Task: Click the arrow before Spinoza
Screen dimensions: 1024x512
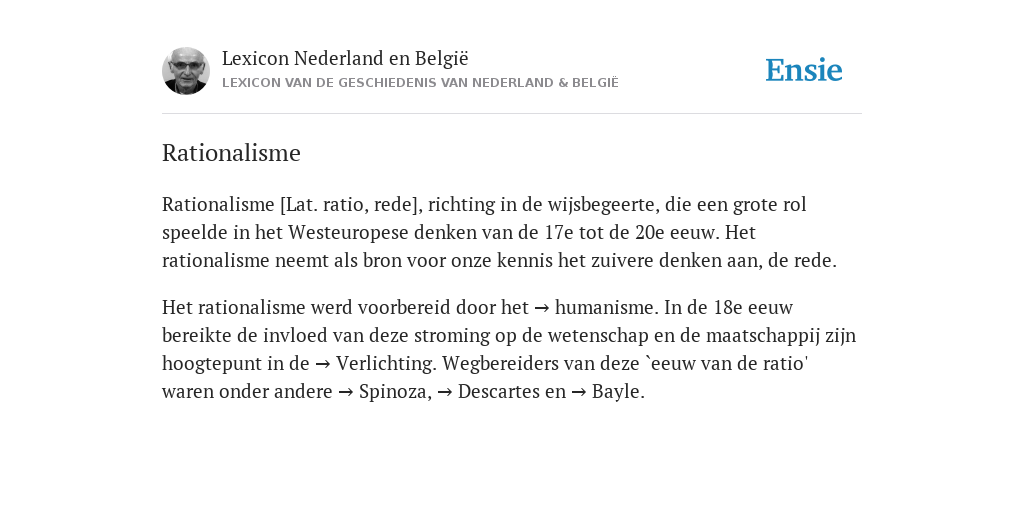Action: tap(345, 392)
